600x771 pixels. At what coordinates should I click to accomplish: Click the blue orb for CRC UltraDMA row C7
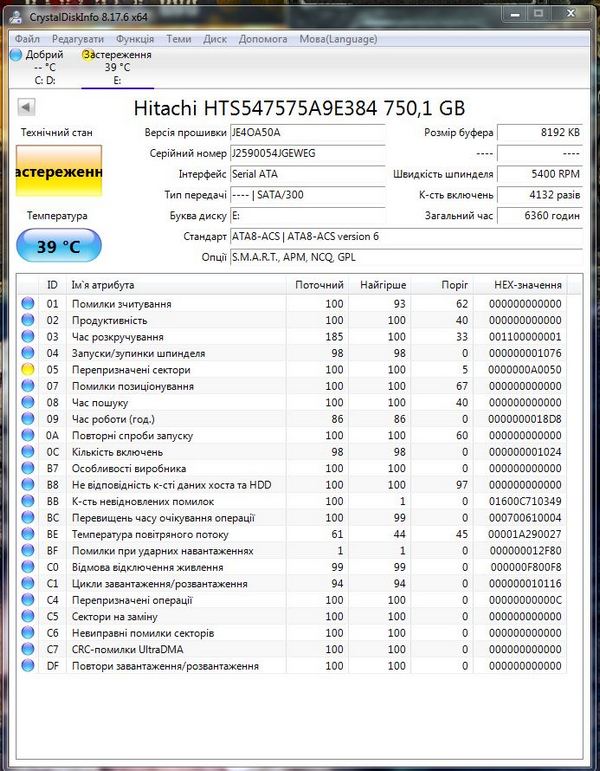28,650
